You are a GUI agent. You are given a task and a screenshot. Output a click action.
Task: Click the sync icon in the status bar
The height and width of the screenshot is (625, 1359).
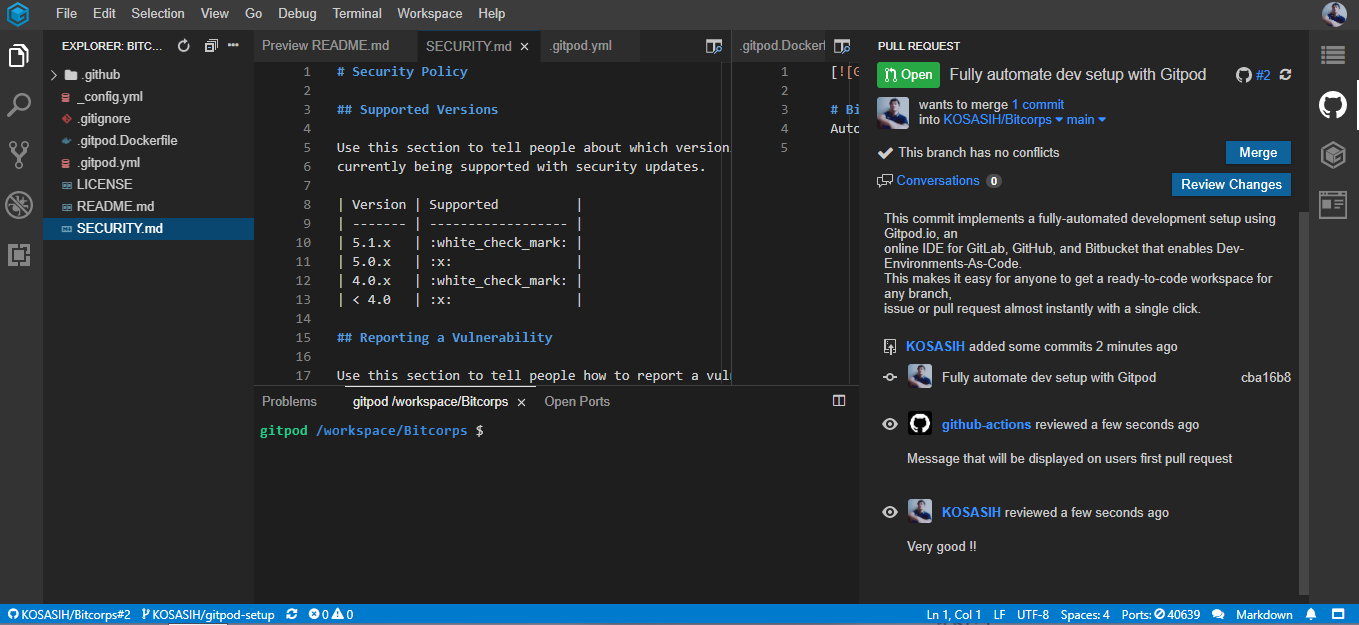(x=292, y=615)
